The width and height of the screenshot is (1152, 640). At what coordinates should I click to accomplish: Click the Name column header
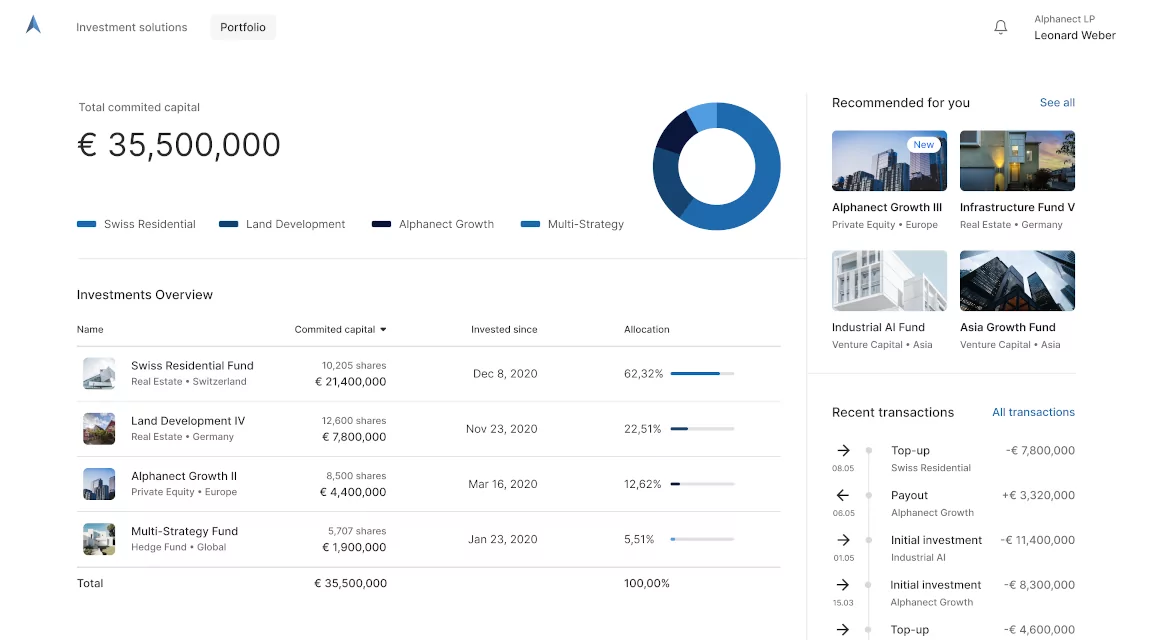(x=90, y=330)
